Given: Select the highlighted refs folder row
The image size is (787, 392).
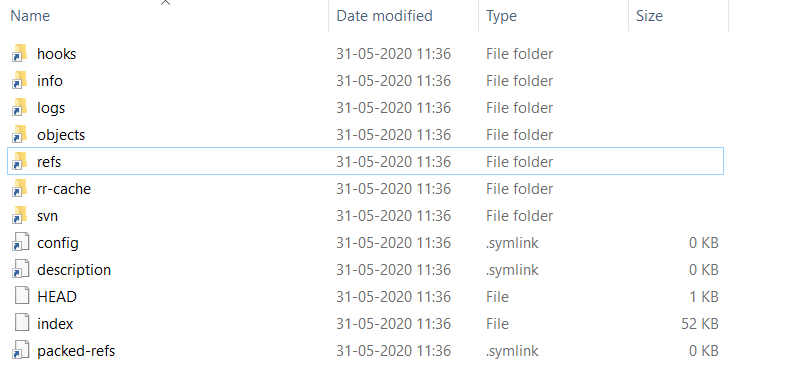Looking at the screenshot, I should (365, 162).
